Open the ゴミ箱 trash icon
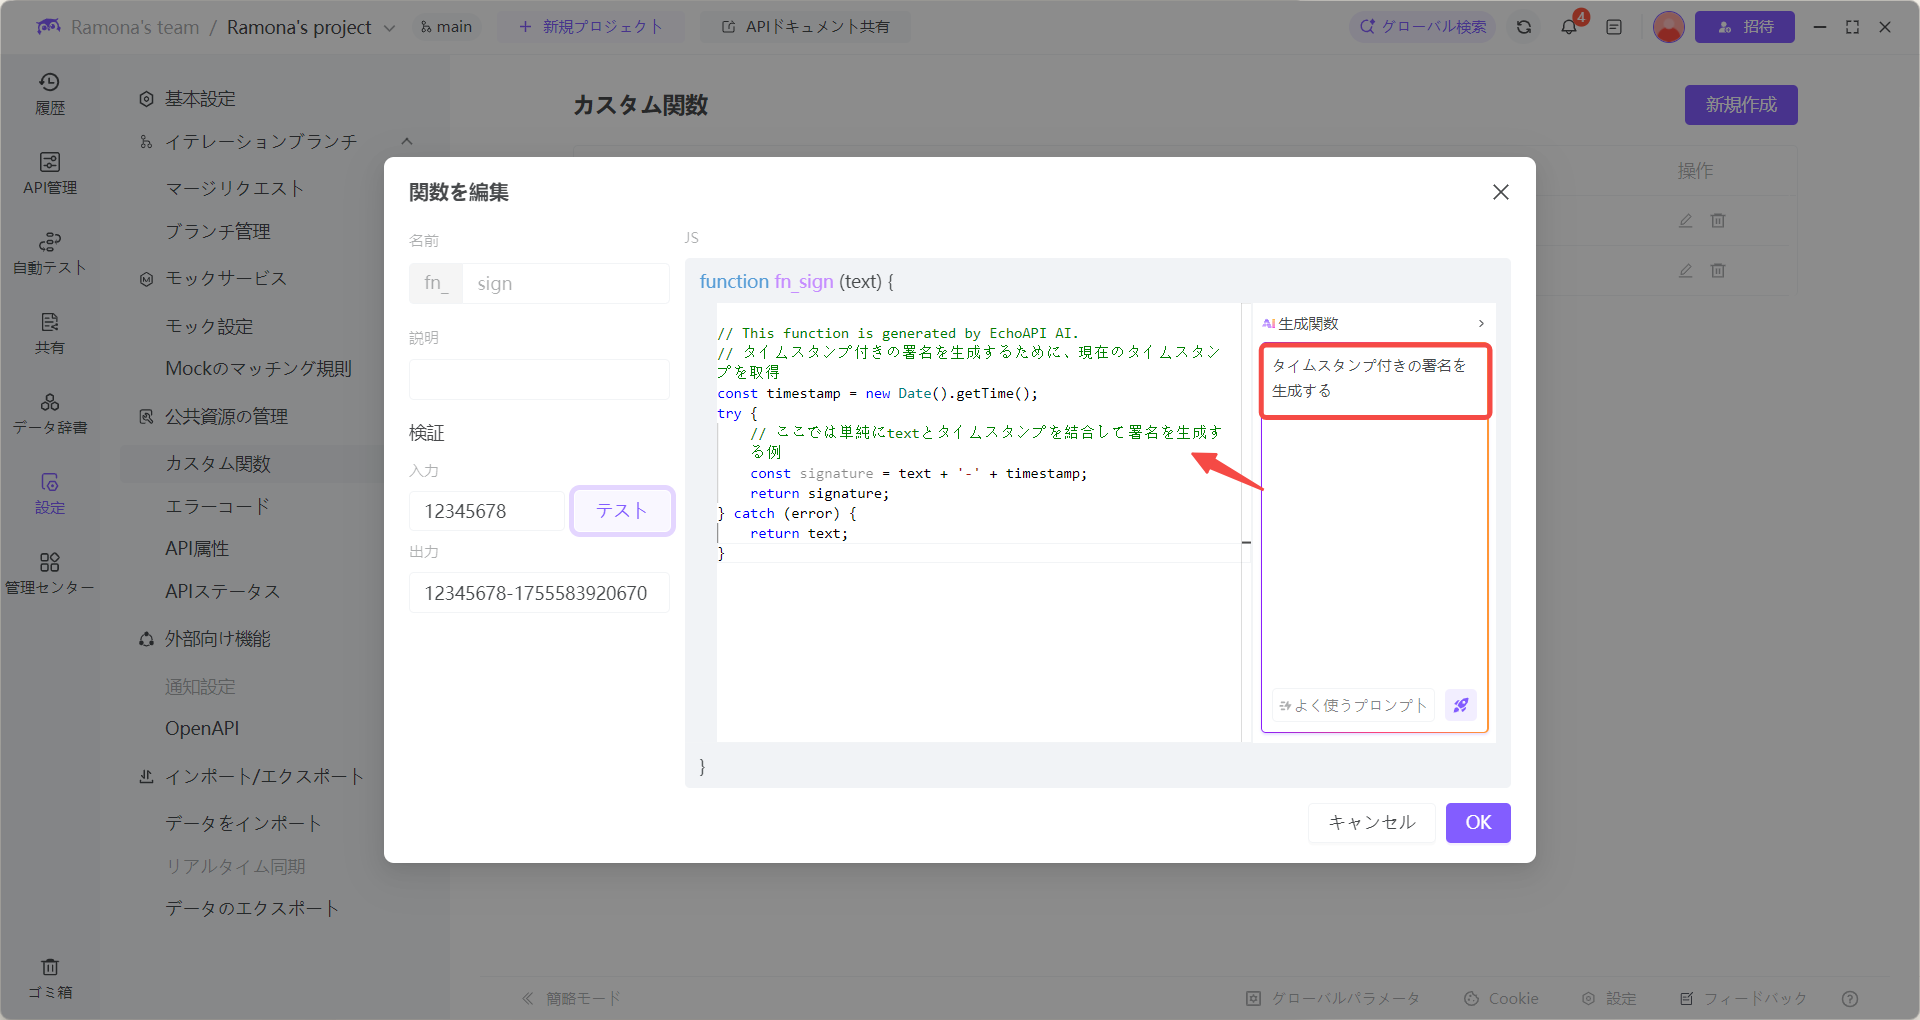This screenshot has height=1020, width=1920. pos(49,978)
